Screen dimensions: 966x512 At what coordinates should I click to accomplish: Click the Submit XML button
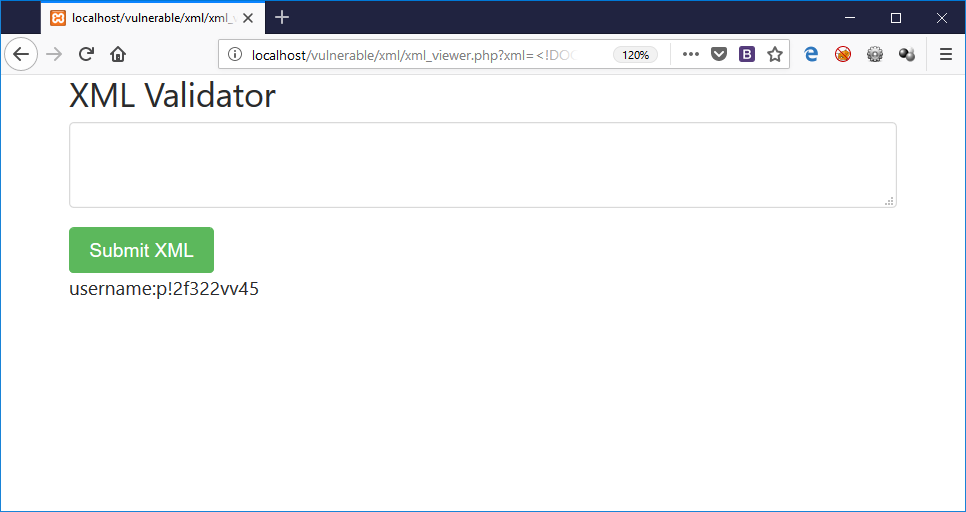tap(141, 250)
